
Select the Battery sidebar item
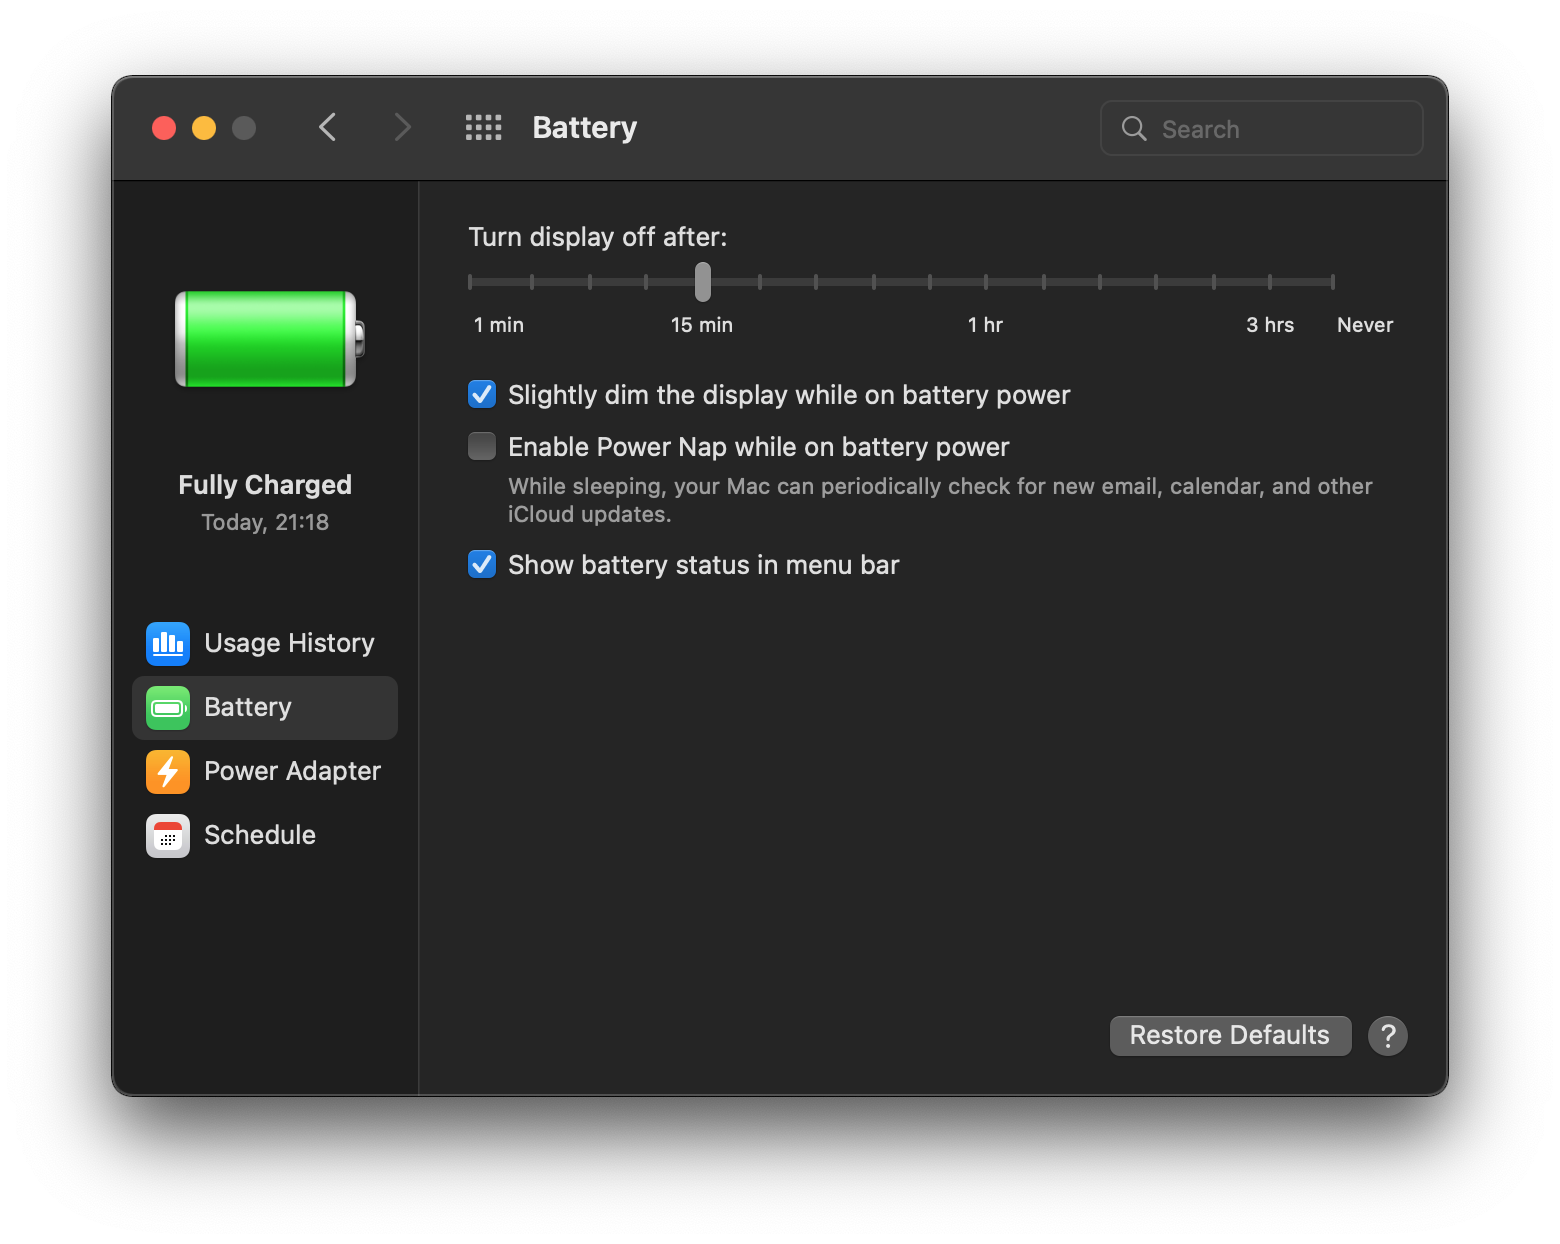[265, 708]
